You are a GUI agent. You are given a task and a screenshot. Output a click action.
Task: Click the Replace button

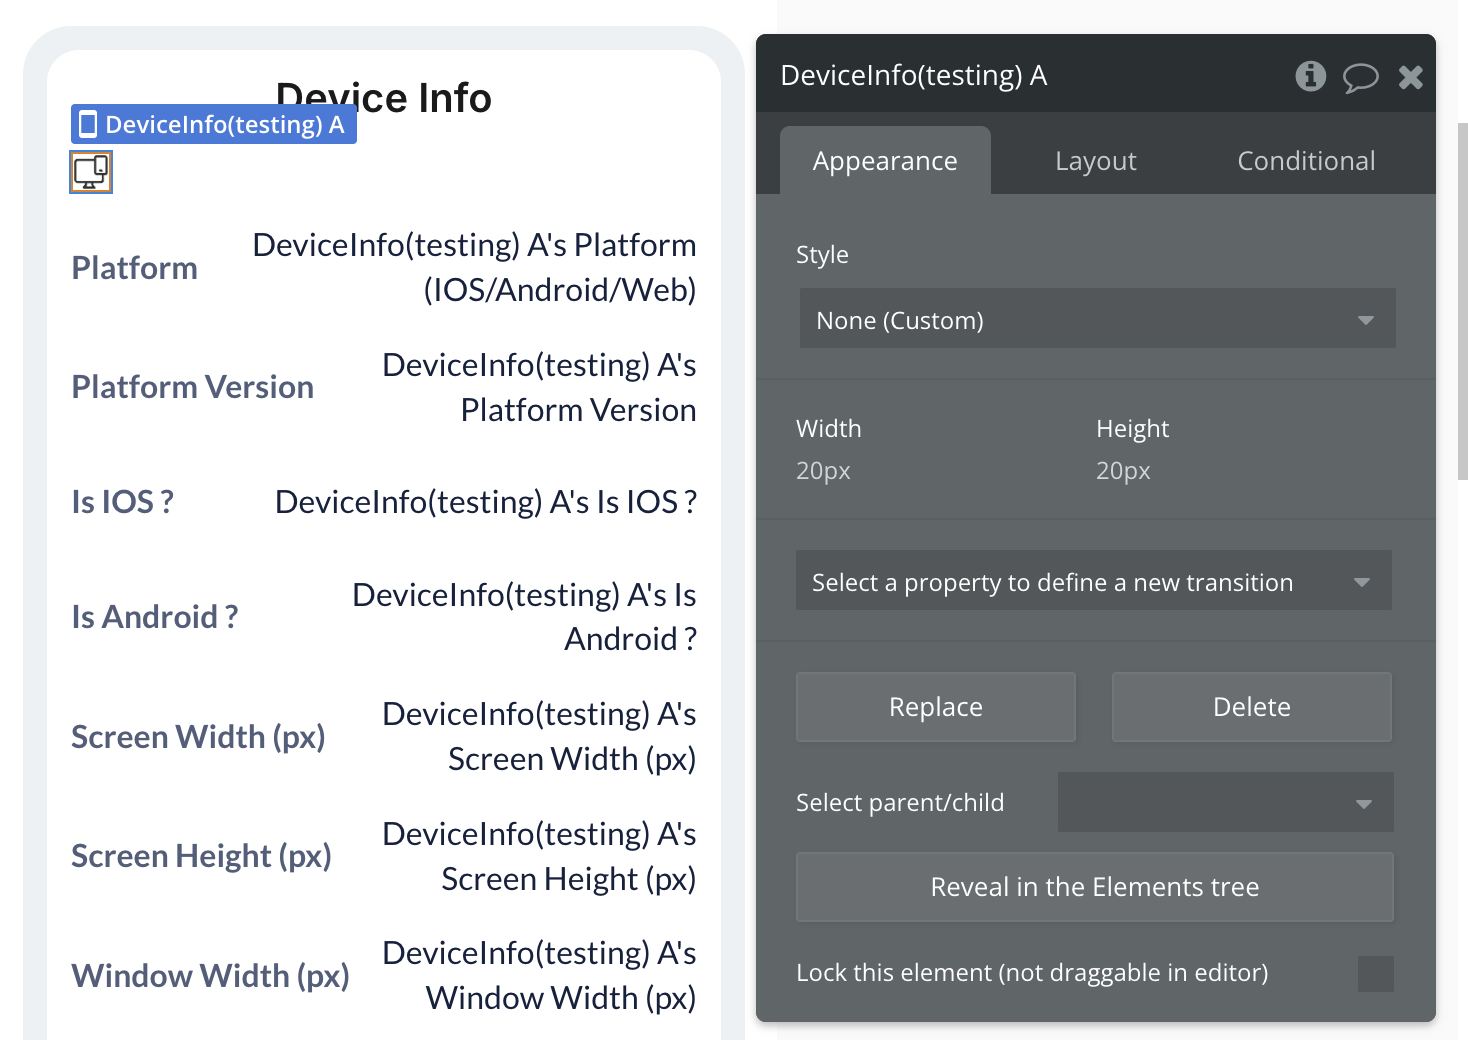coord(935,707)
